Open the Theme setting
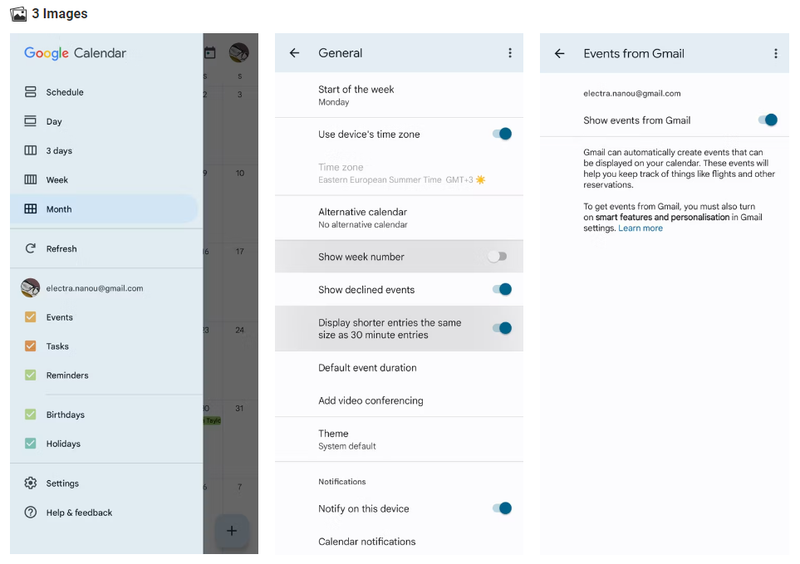 (399, 439)
